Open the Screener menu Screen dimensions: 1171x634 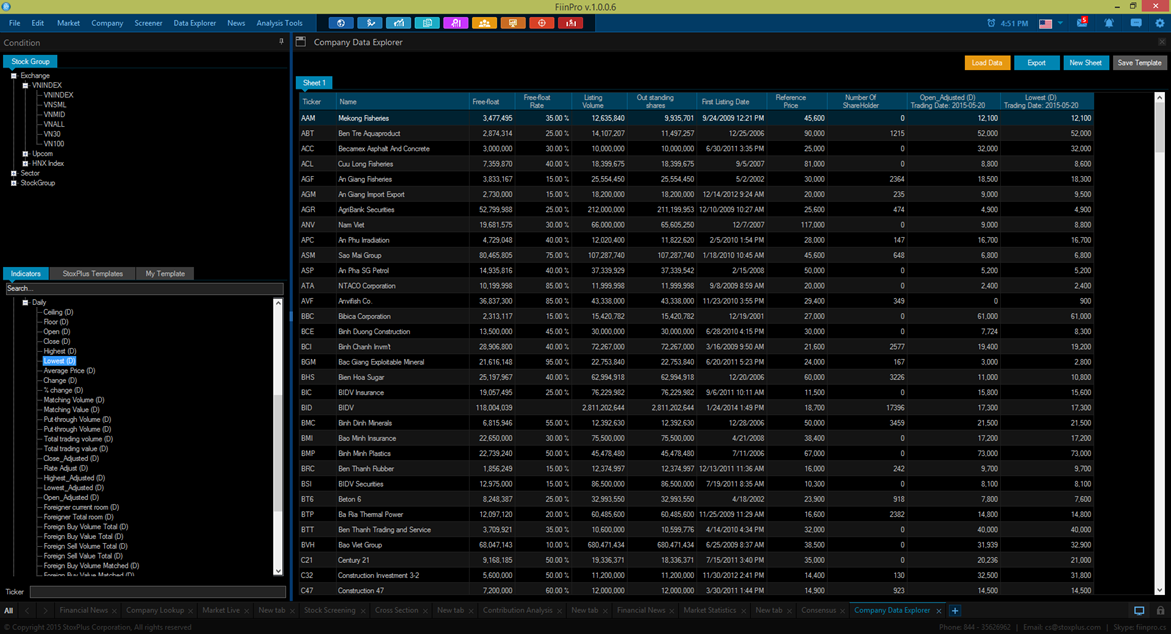148,23
